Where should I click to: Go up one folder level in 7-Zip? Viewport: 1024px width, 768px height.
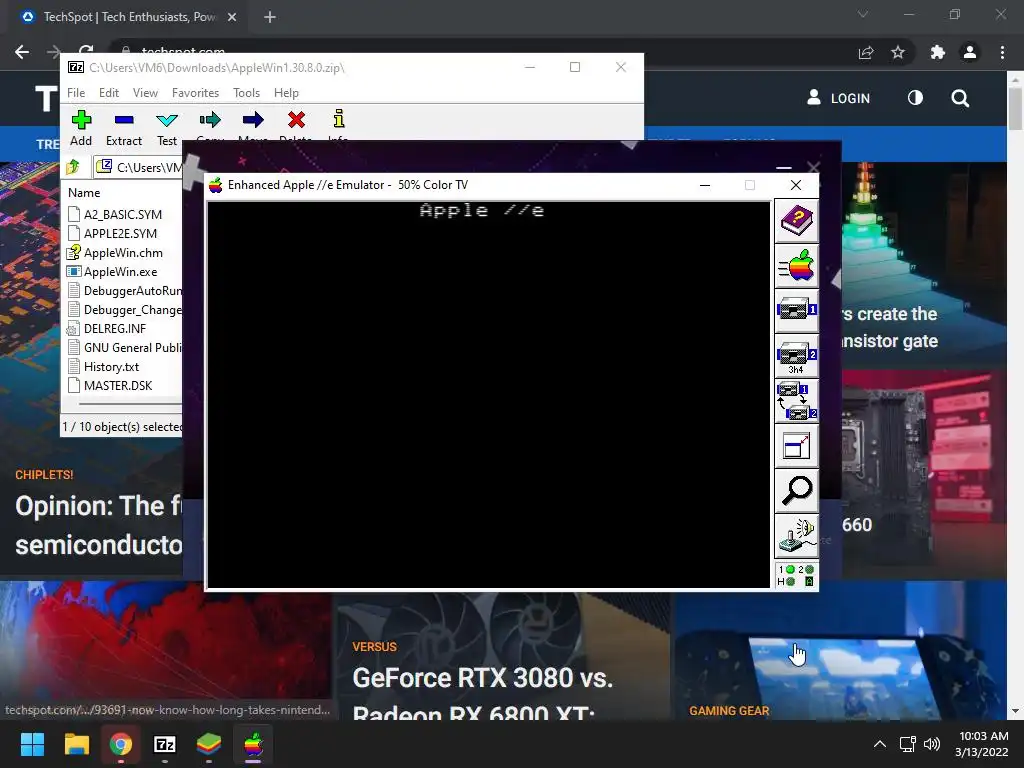(x=73, y=167)
